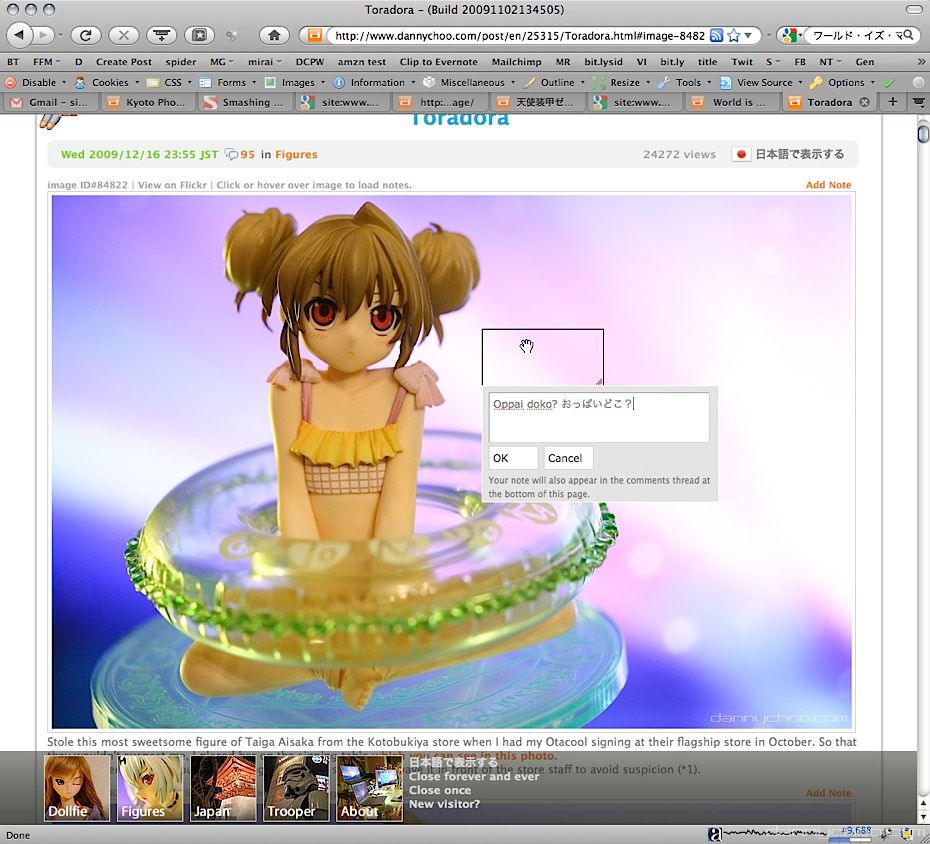Open a new tab with plus button
This screenshot has width=930, height=844.
[893, 102]
